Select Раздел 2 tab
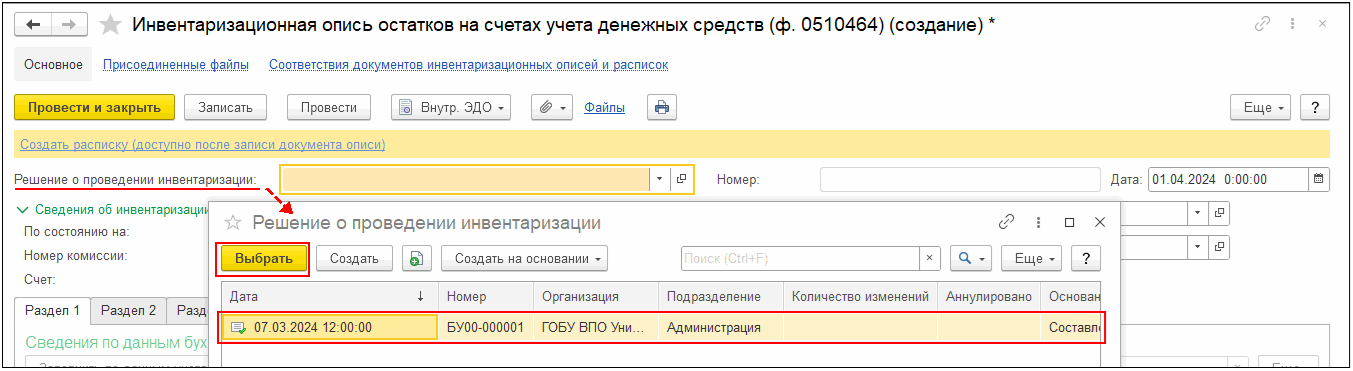 point(128,311)
